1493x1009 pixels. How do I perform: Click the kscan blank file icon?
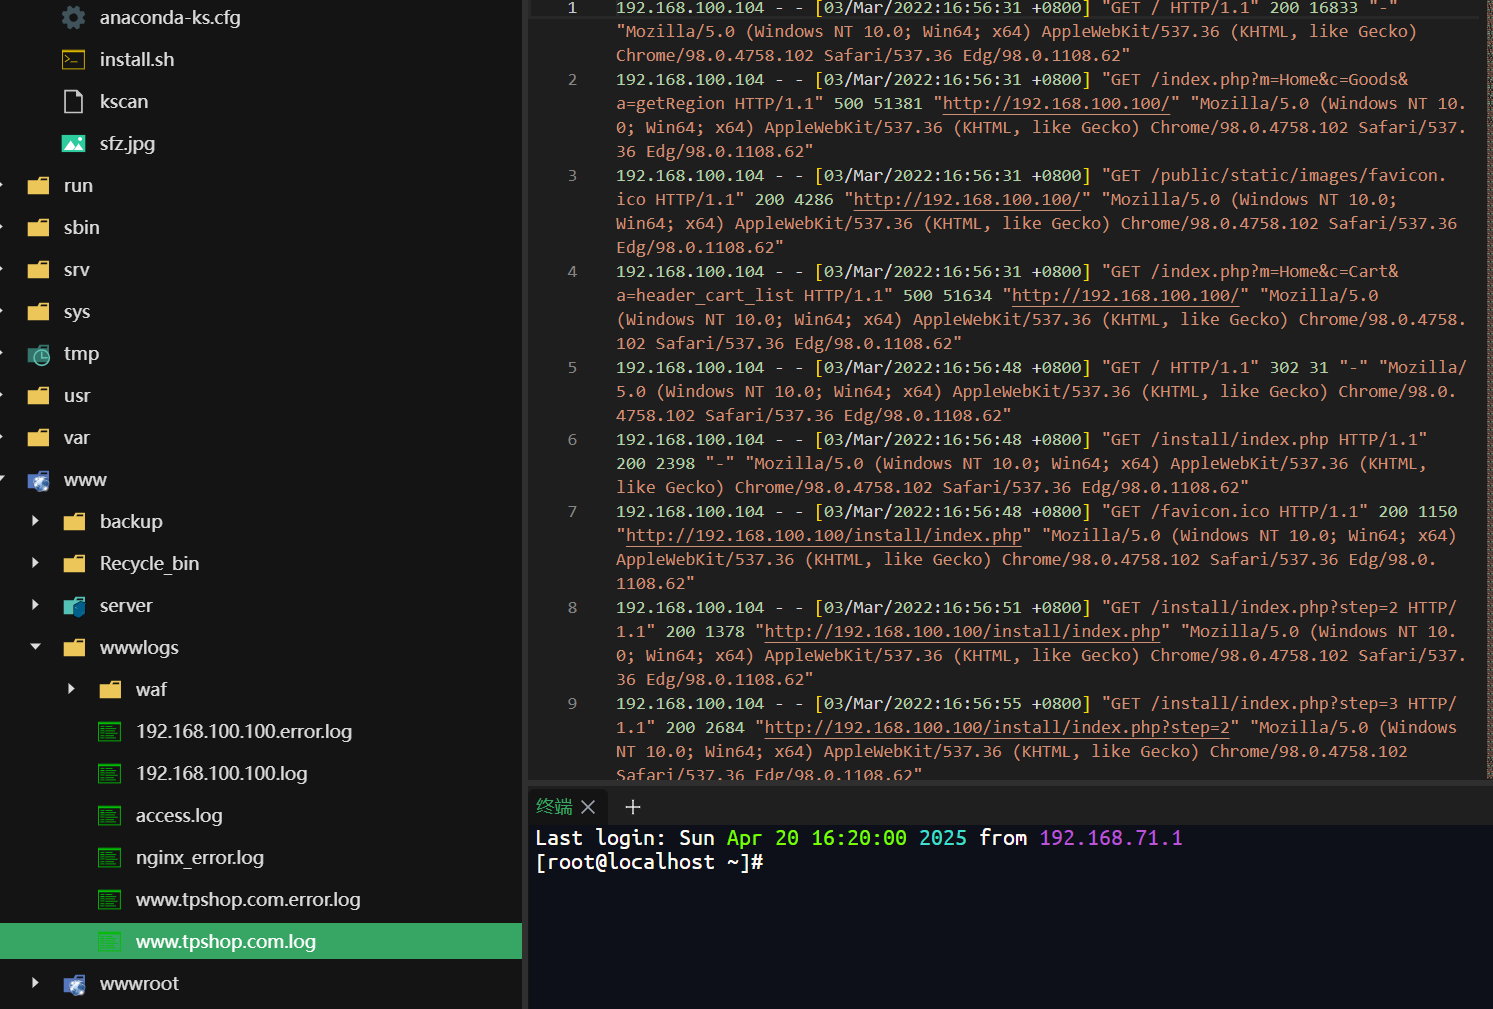pyautogui.click(x=73, y=101)
